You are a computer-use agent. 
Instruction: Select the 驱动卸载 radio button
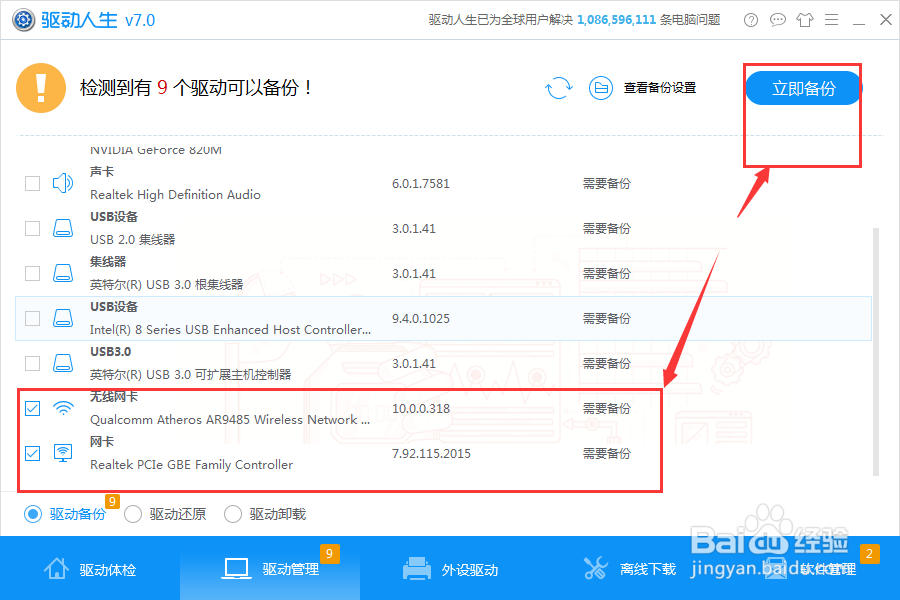coord(232,514)
